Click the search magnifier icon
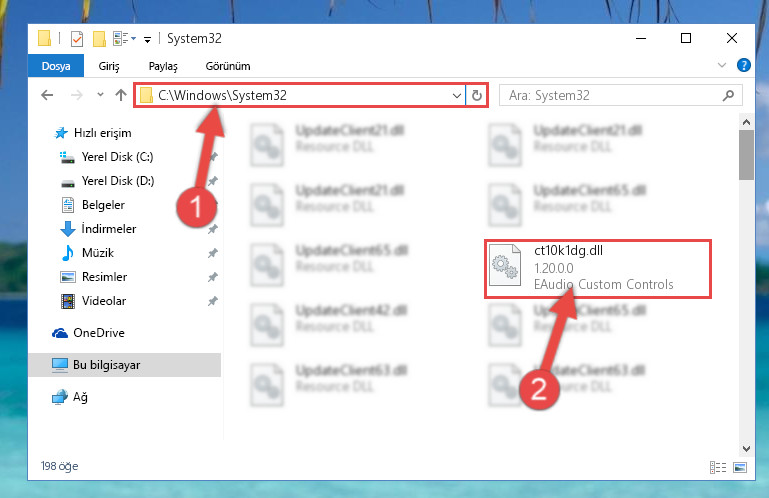The height and width of the screenshot is (498, 769). pos(728,95)
